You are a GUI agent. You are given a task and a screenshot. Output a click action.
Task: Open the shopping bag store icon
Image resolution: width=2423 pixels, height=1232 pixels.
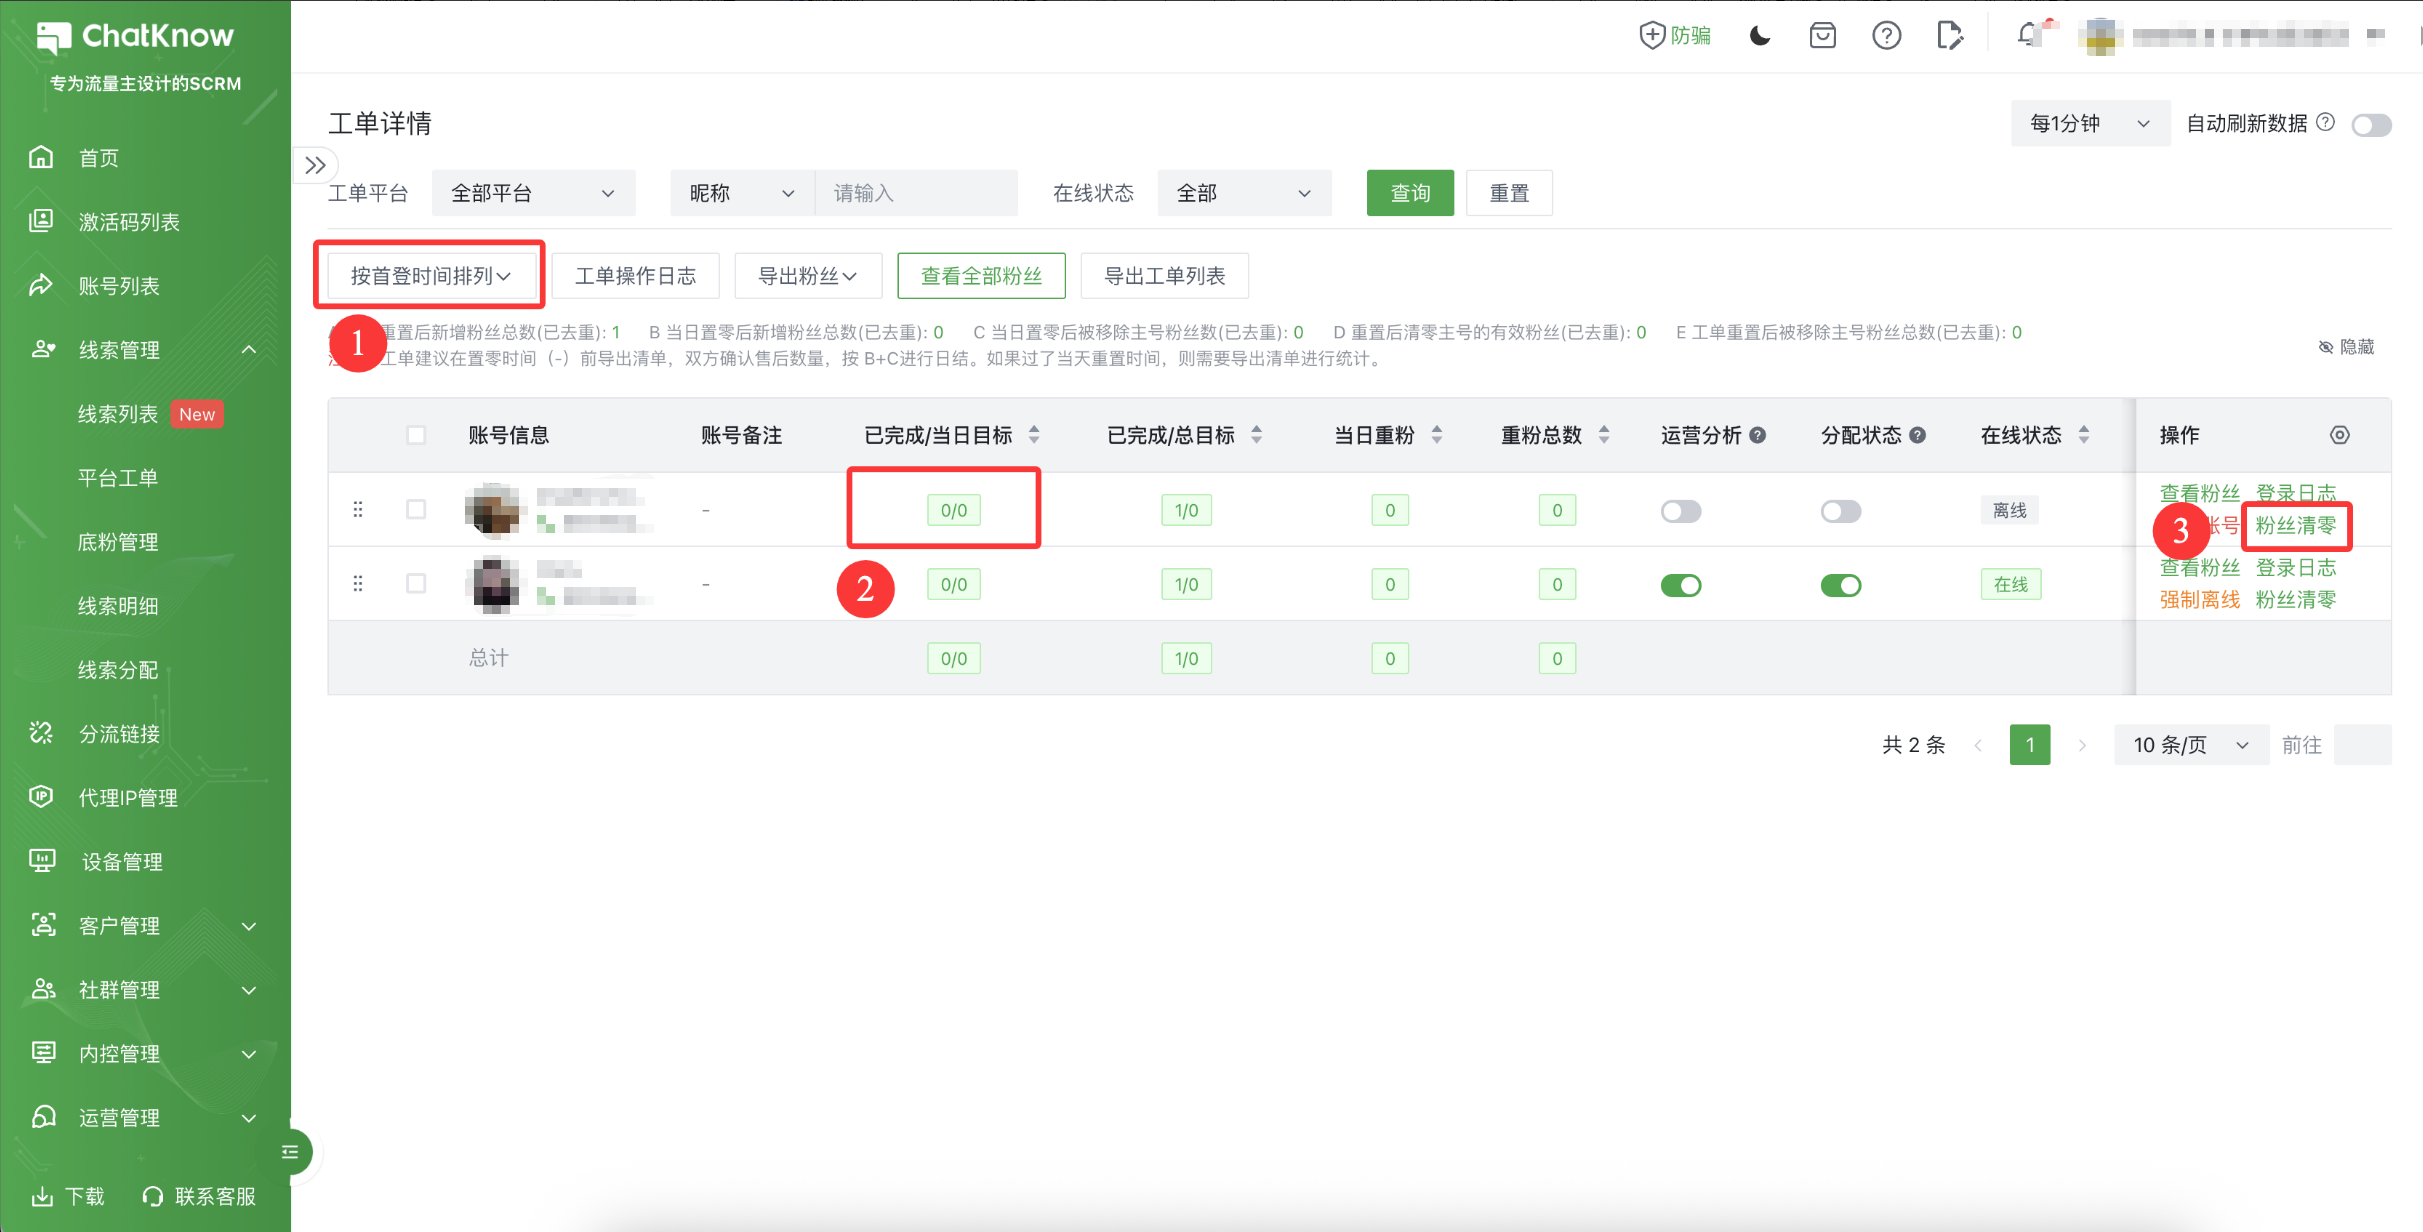[x=1823, y=36]
